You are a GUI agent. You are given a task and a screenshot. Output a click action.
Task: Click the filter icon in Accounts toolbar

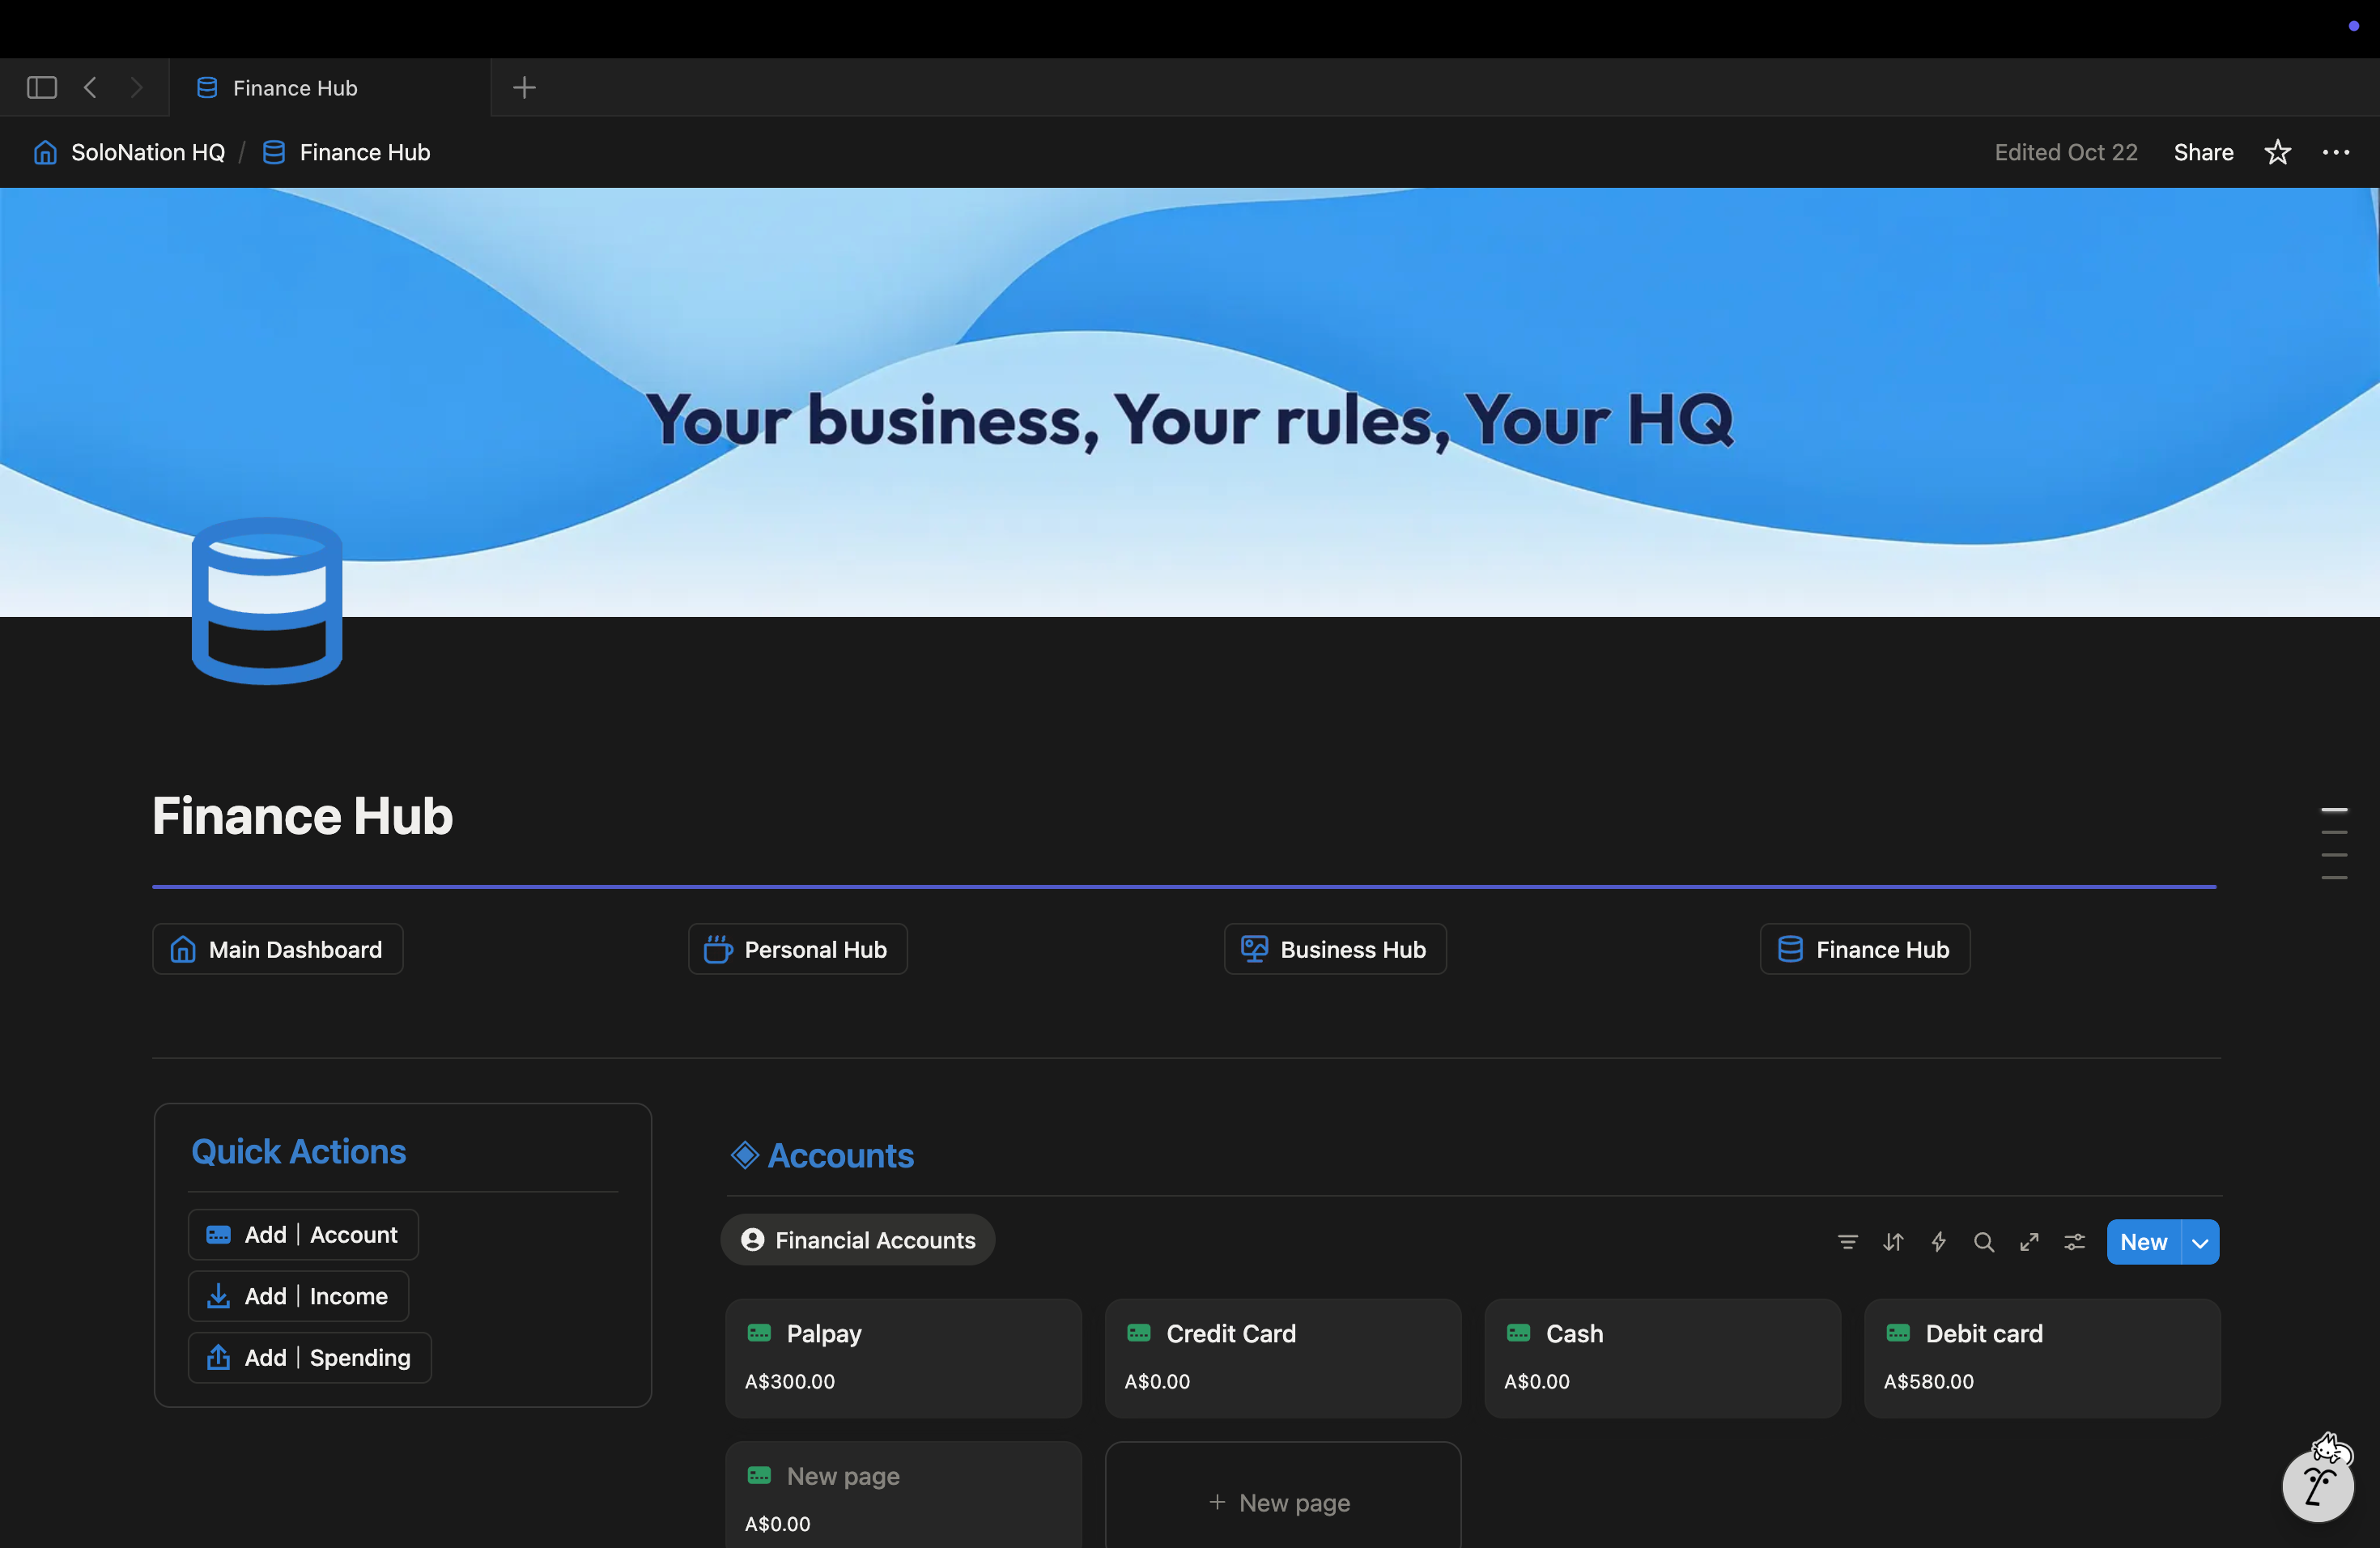click(x=1847, y=1241)
